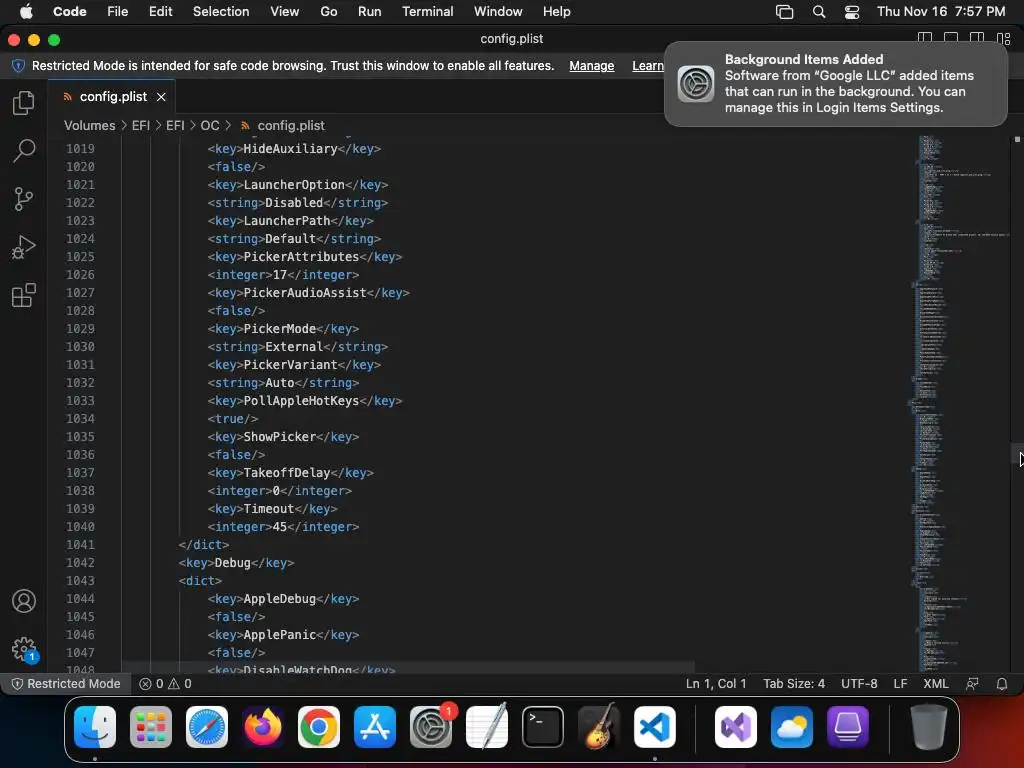
Task: Click the LauncherOption key on line 1021
Action: 294,185
